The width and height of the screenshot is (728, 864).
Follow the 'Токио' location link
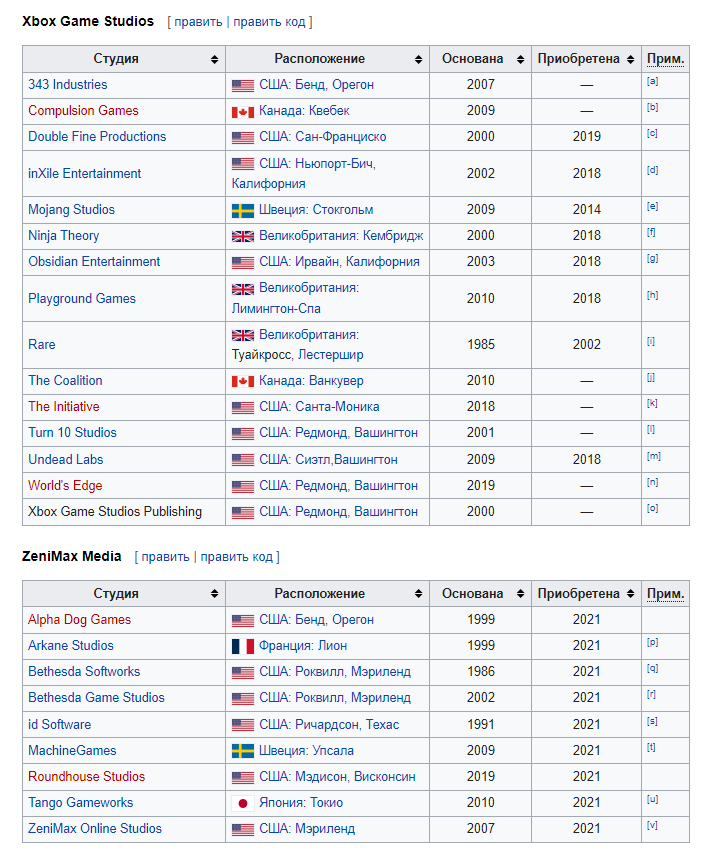click(x=326, y=803)
